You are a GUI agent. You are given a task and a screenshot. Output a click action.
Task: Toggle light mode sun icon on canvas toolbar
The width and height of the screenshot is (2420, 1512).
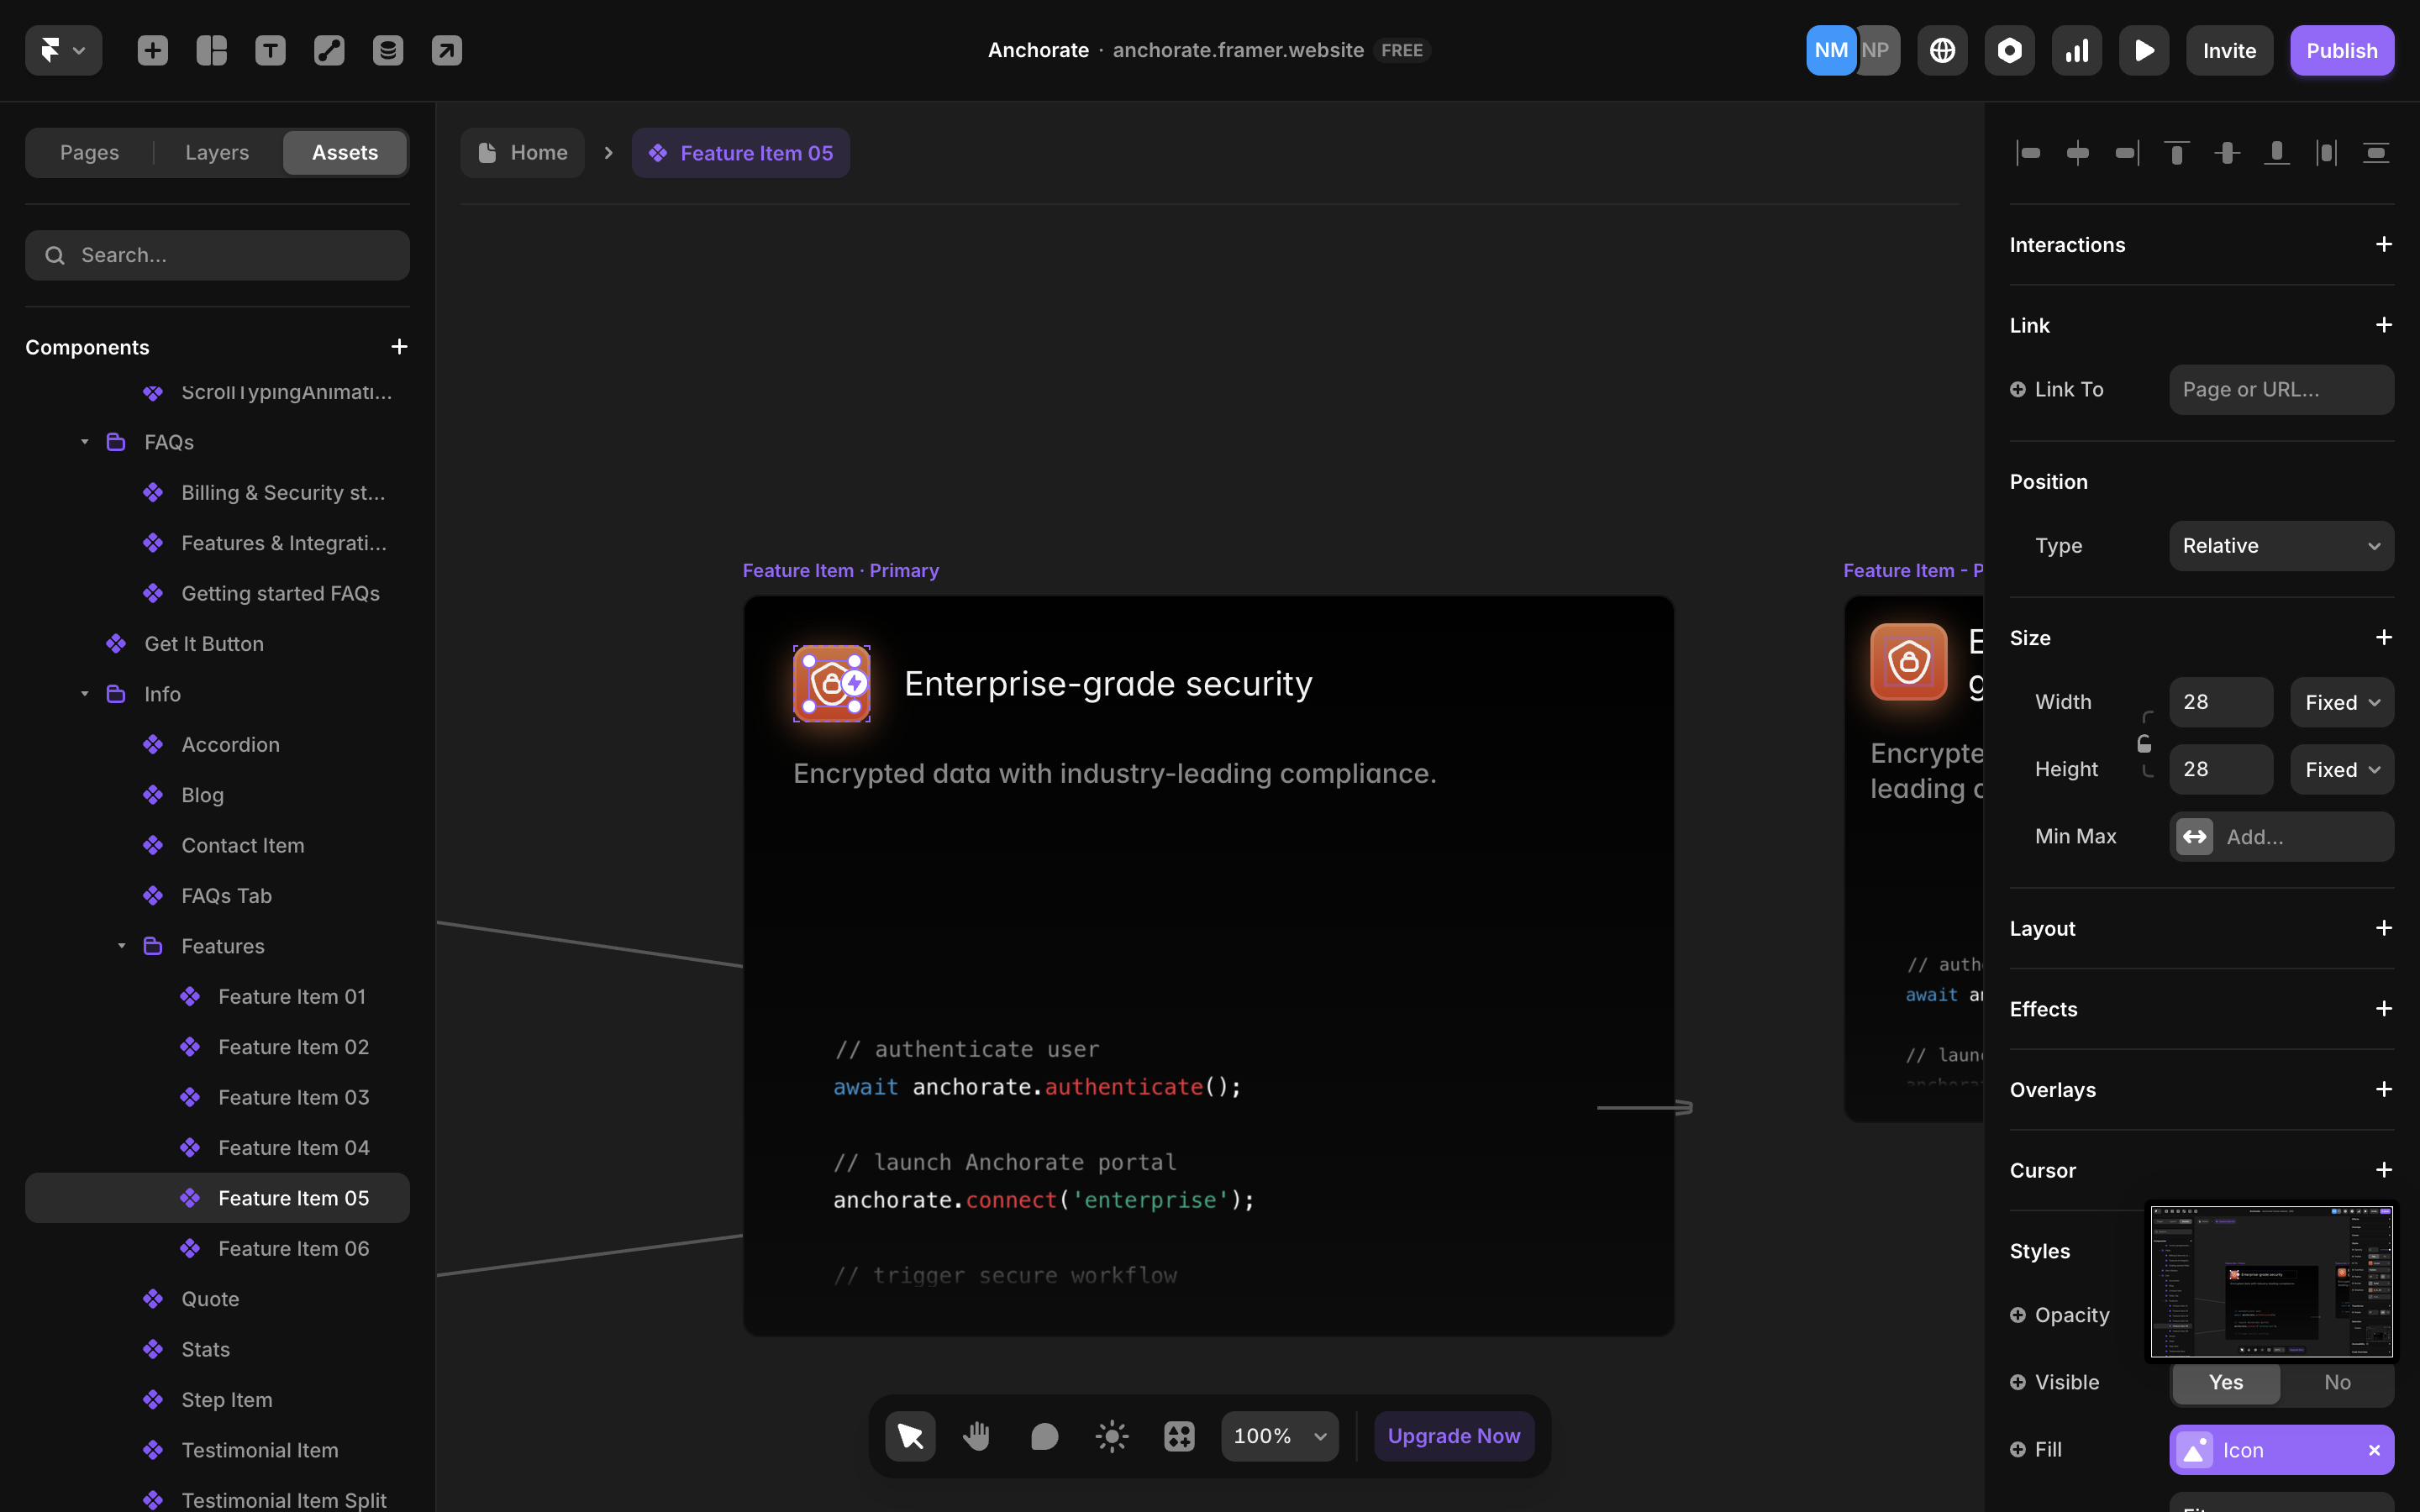1111,1436
